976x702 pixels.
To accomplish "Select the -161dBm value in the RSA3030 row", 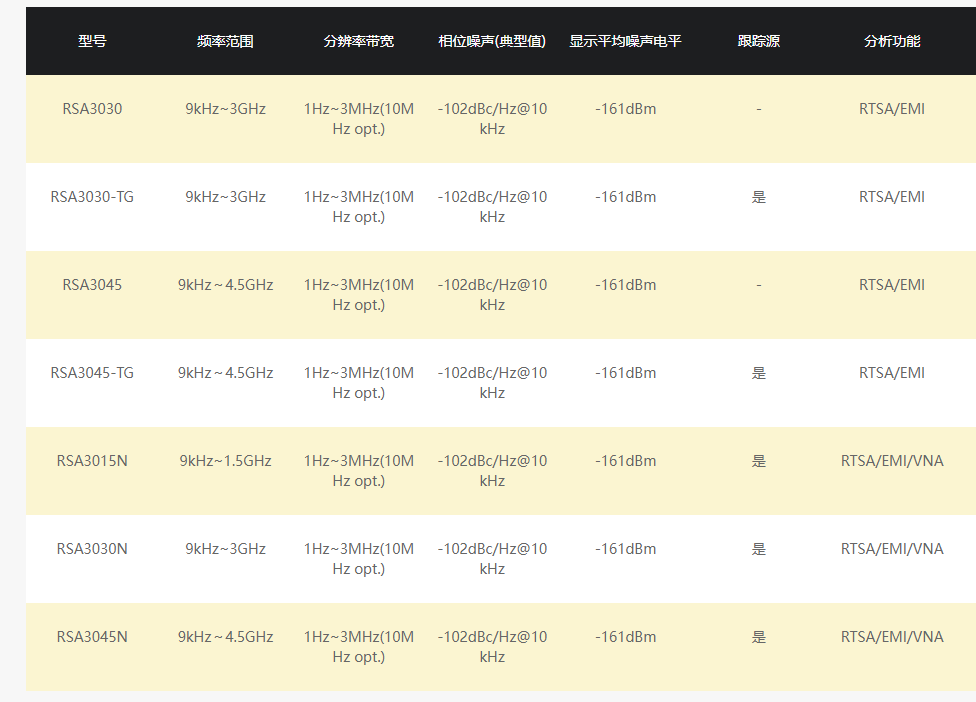I will [626, 109].
